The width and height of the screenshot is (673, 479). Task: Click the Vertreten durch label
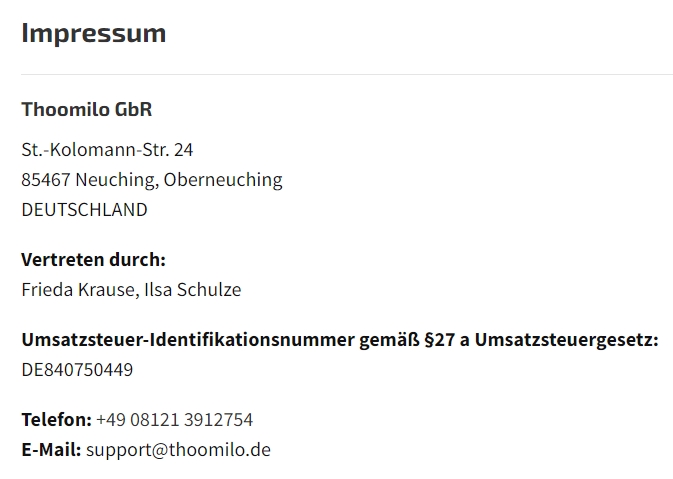(93, 260)
